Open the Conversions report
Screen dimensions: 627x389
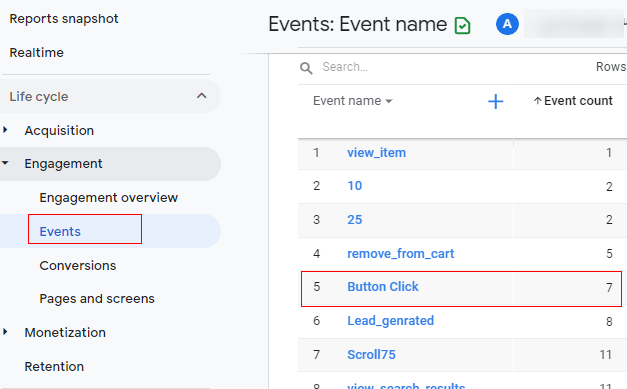pyautogui.click(x=78, y=265)
